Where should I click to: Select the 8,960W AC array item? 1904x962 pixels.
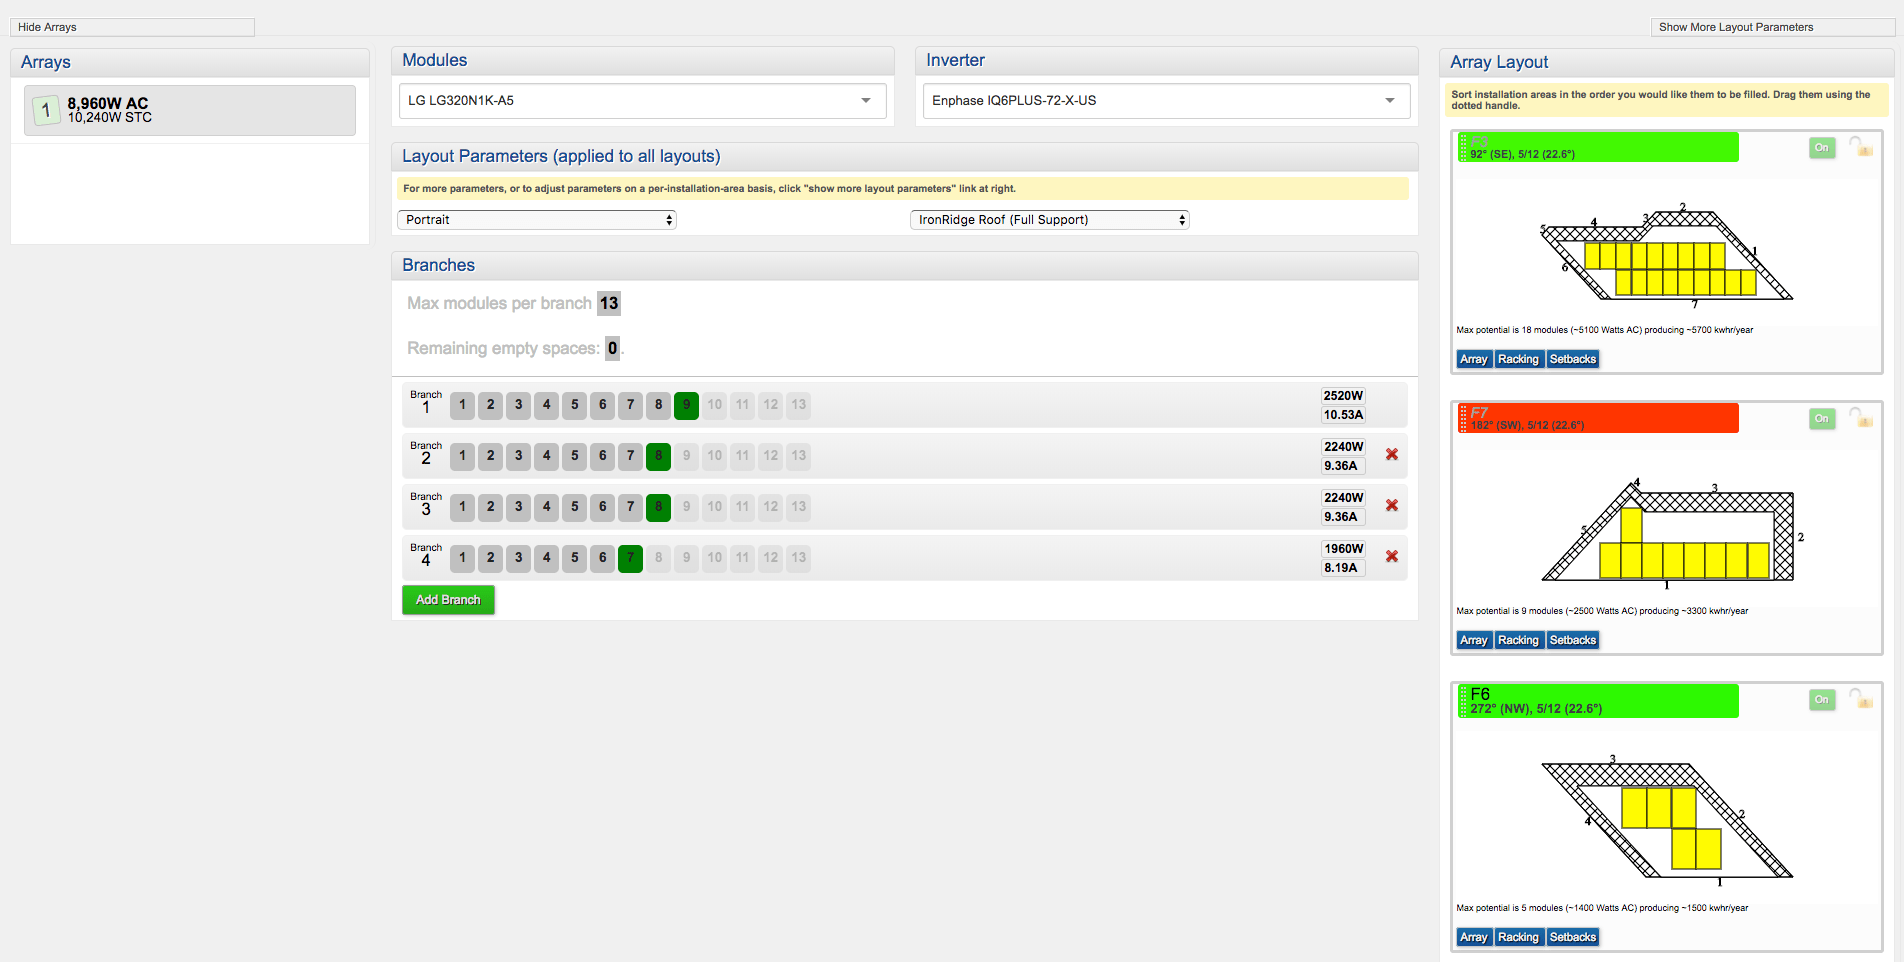point(190,110)
